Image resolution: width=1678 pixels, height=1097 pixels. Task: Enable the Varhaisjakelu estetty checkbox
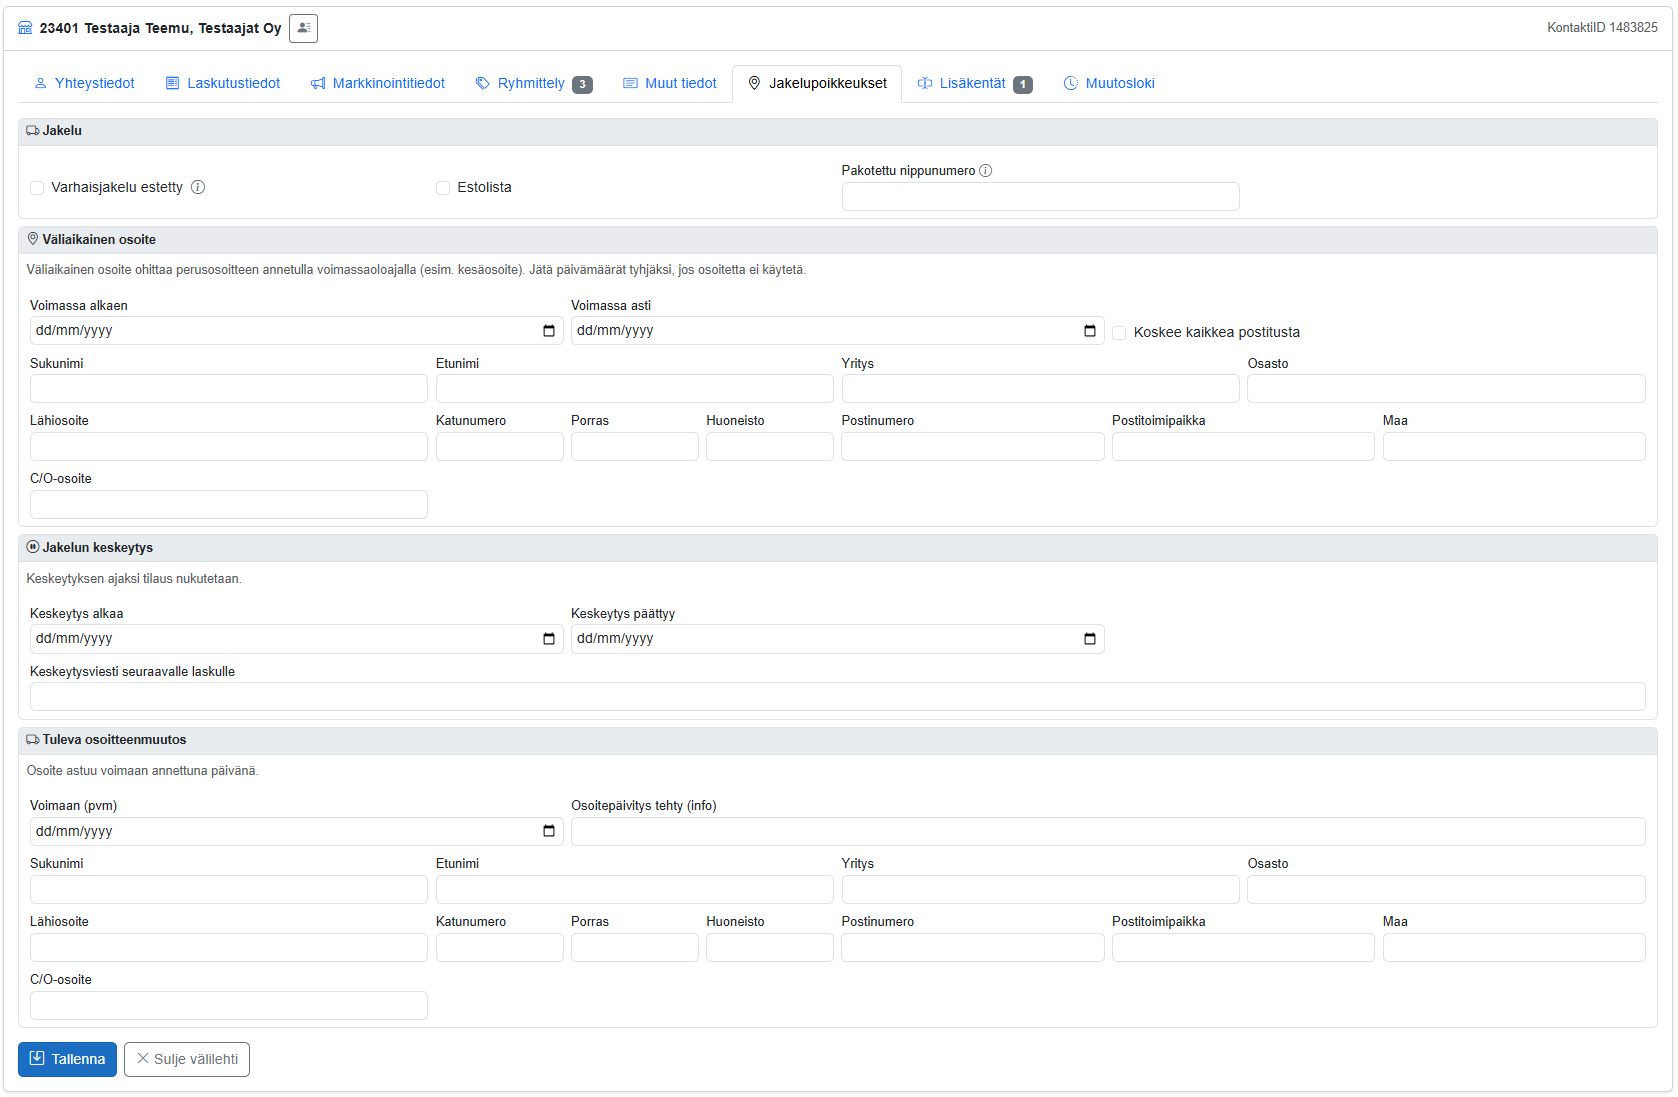[37, 188]
